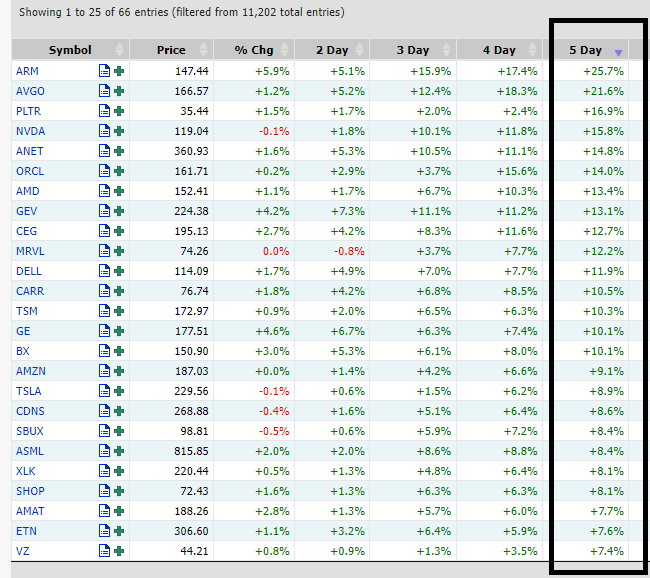Open the document icon for SHOP
Viewport: 650px width, 578px height.
[104, 491]
